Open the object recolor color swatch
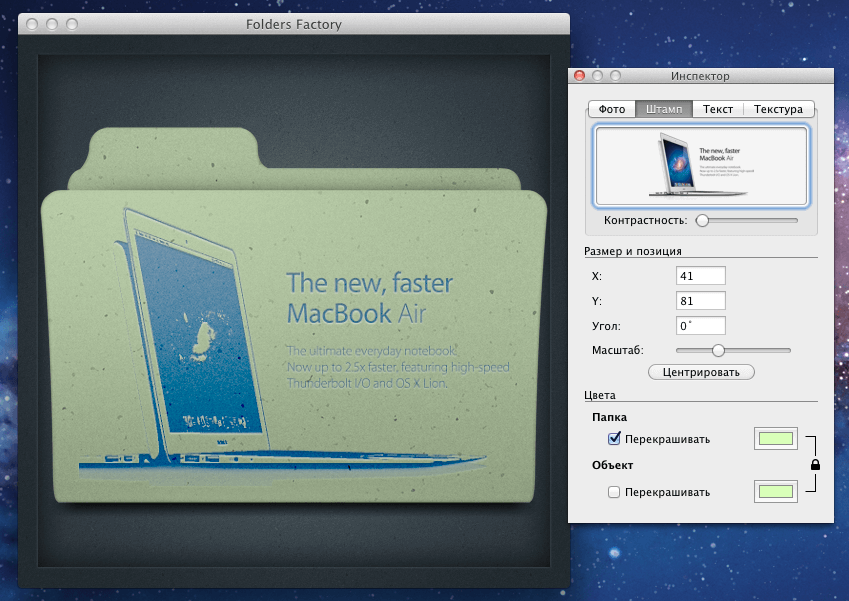 (x=775, y=491)
